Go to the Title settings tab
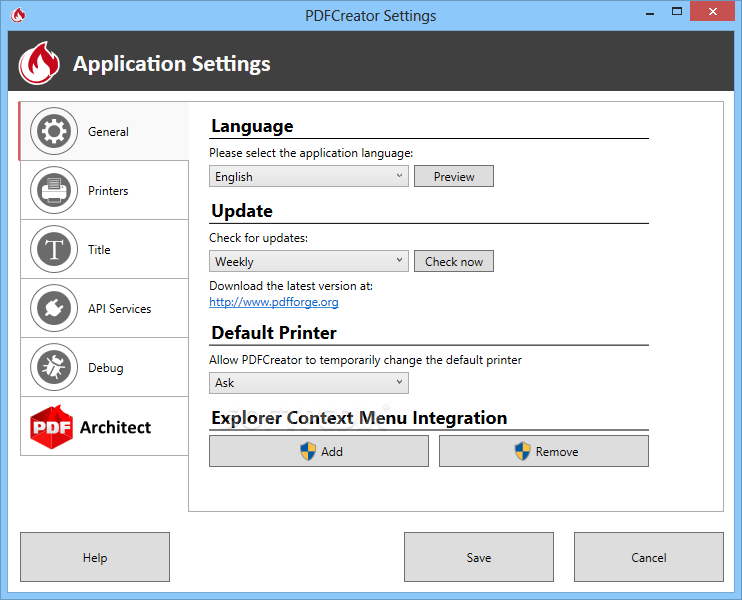742x600 pixels. [104, 249]
